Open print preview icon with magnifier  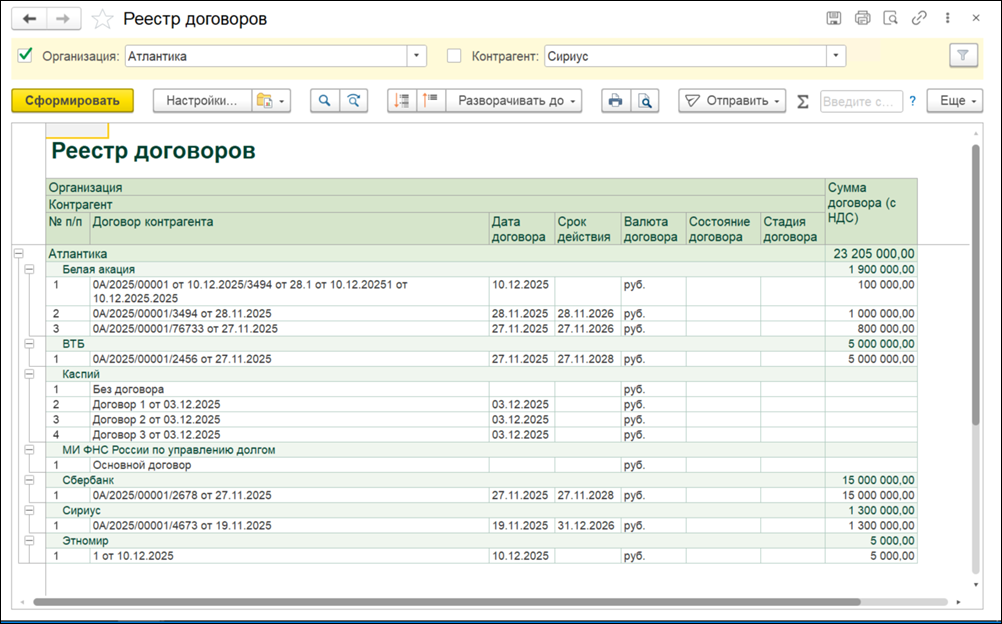645,101
